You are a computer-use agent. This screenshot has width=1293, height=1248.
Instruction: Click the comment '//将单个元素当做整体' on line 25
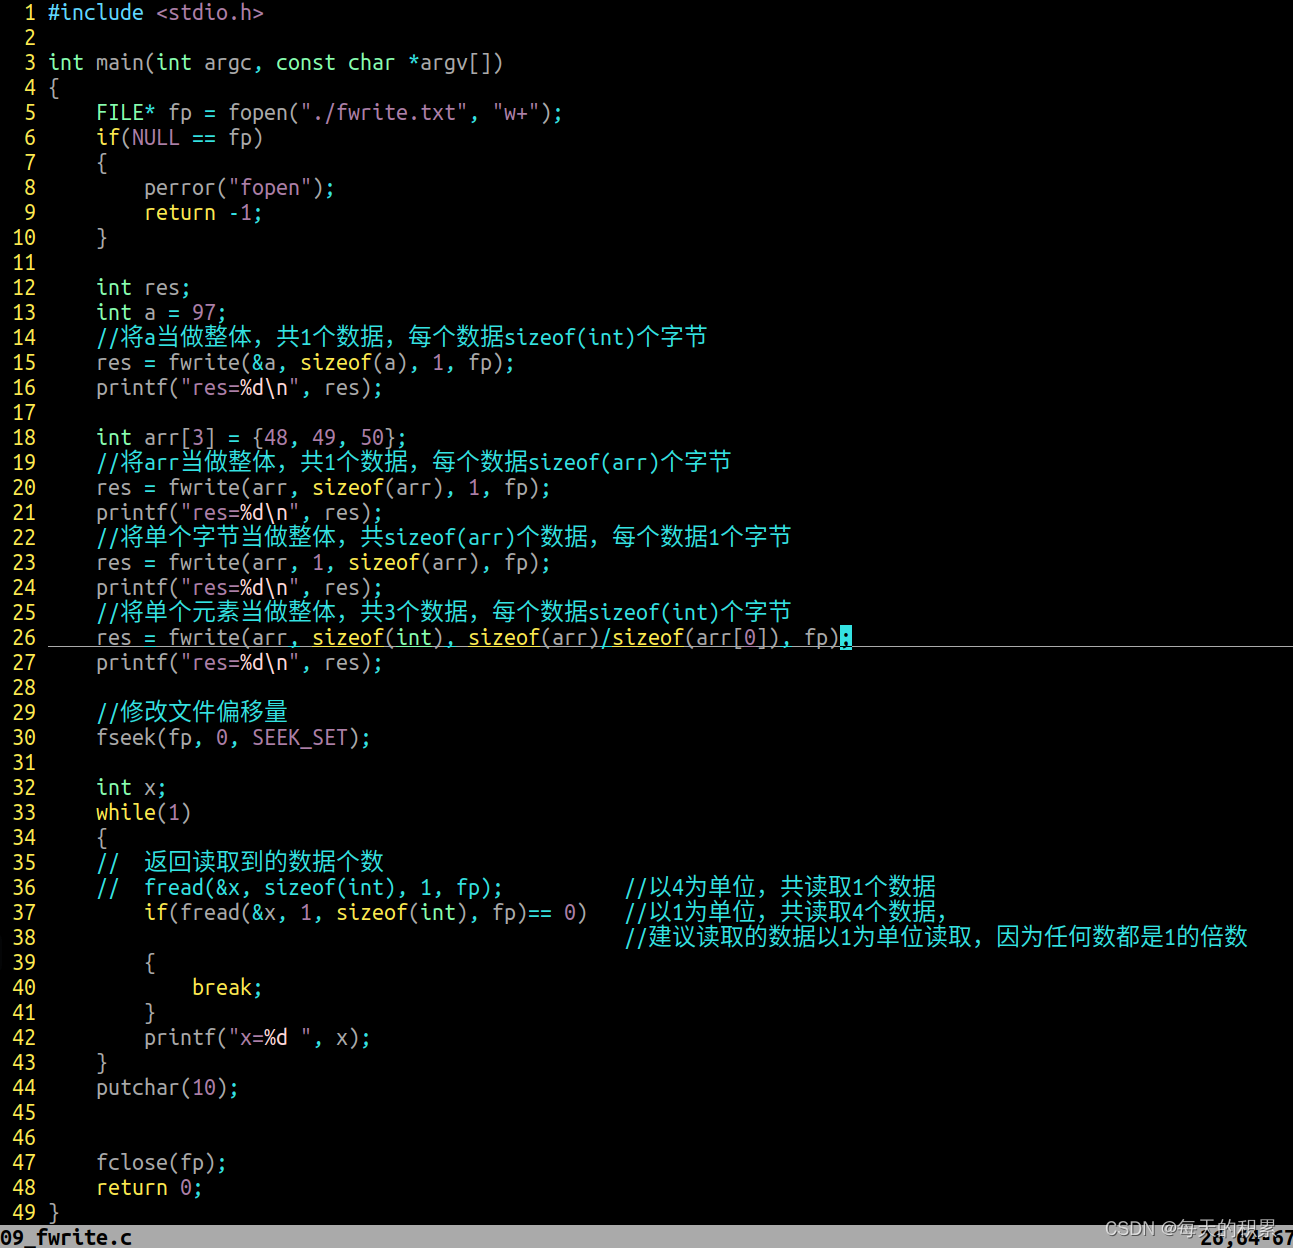[x=443, y=613]
